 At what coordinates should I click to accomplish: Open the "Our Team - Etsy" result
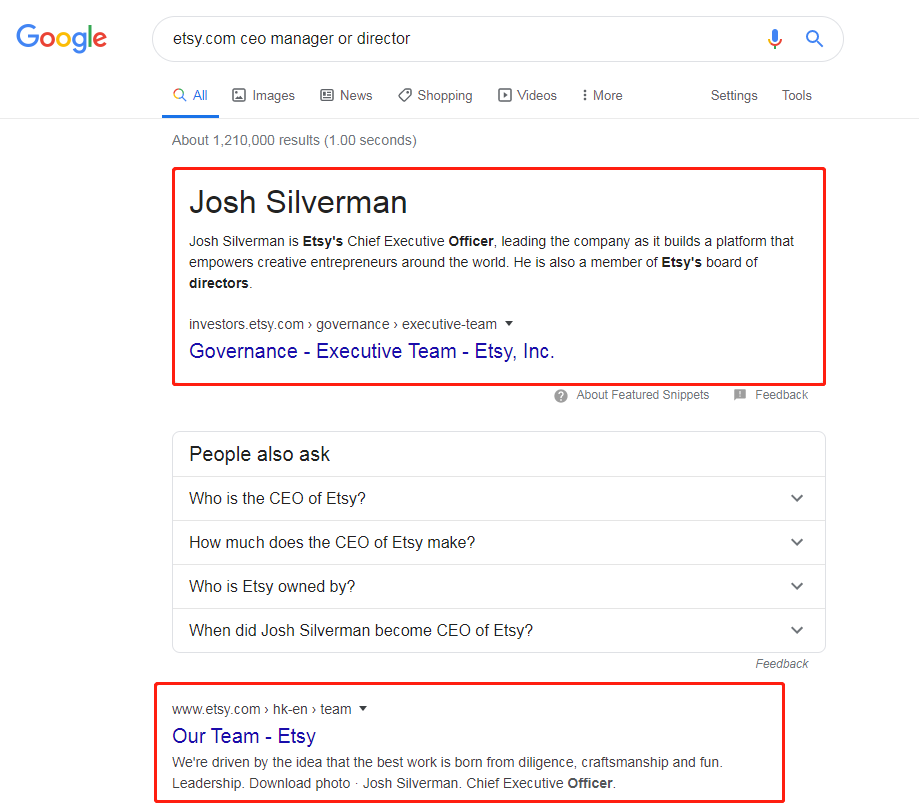[x=244, y=736]
